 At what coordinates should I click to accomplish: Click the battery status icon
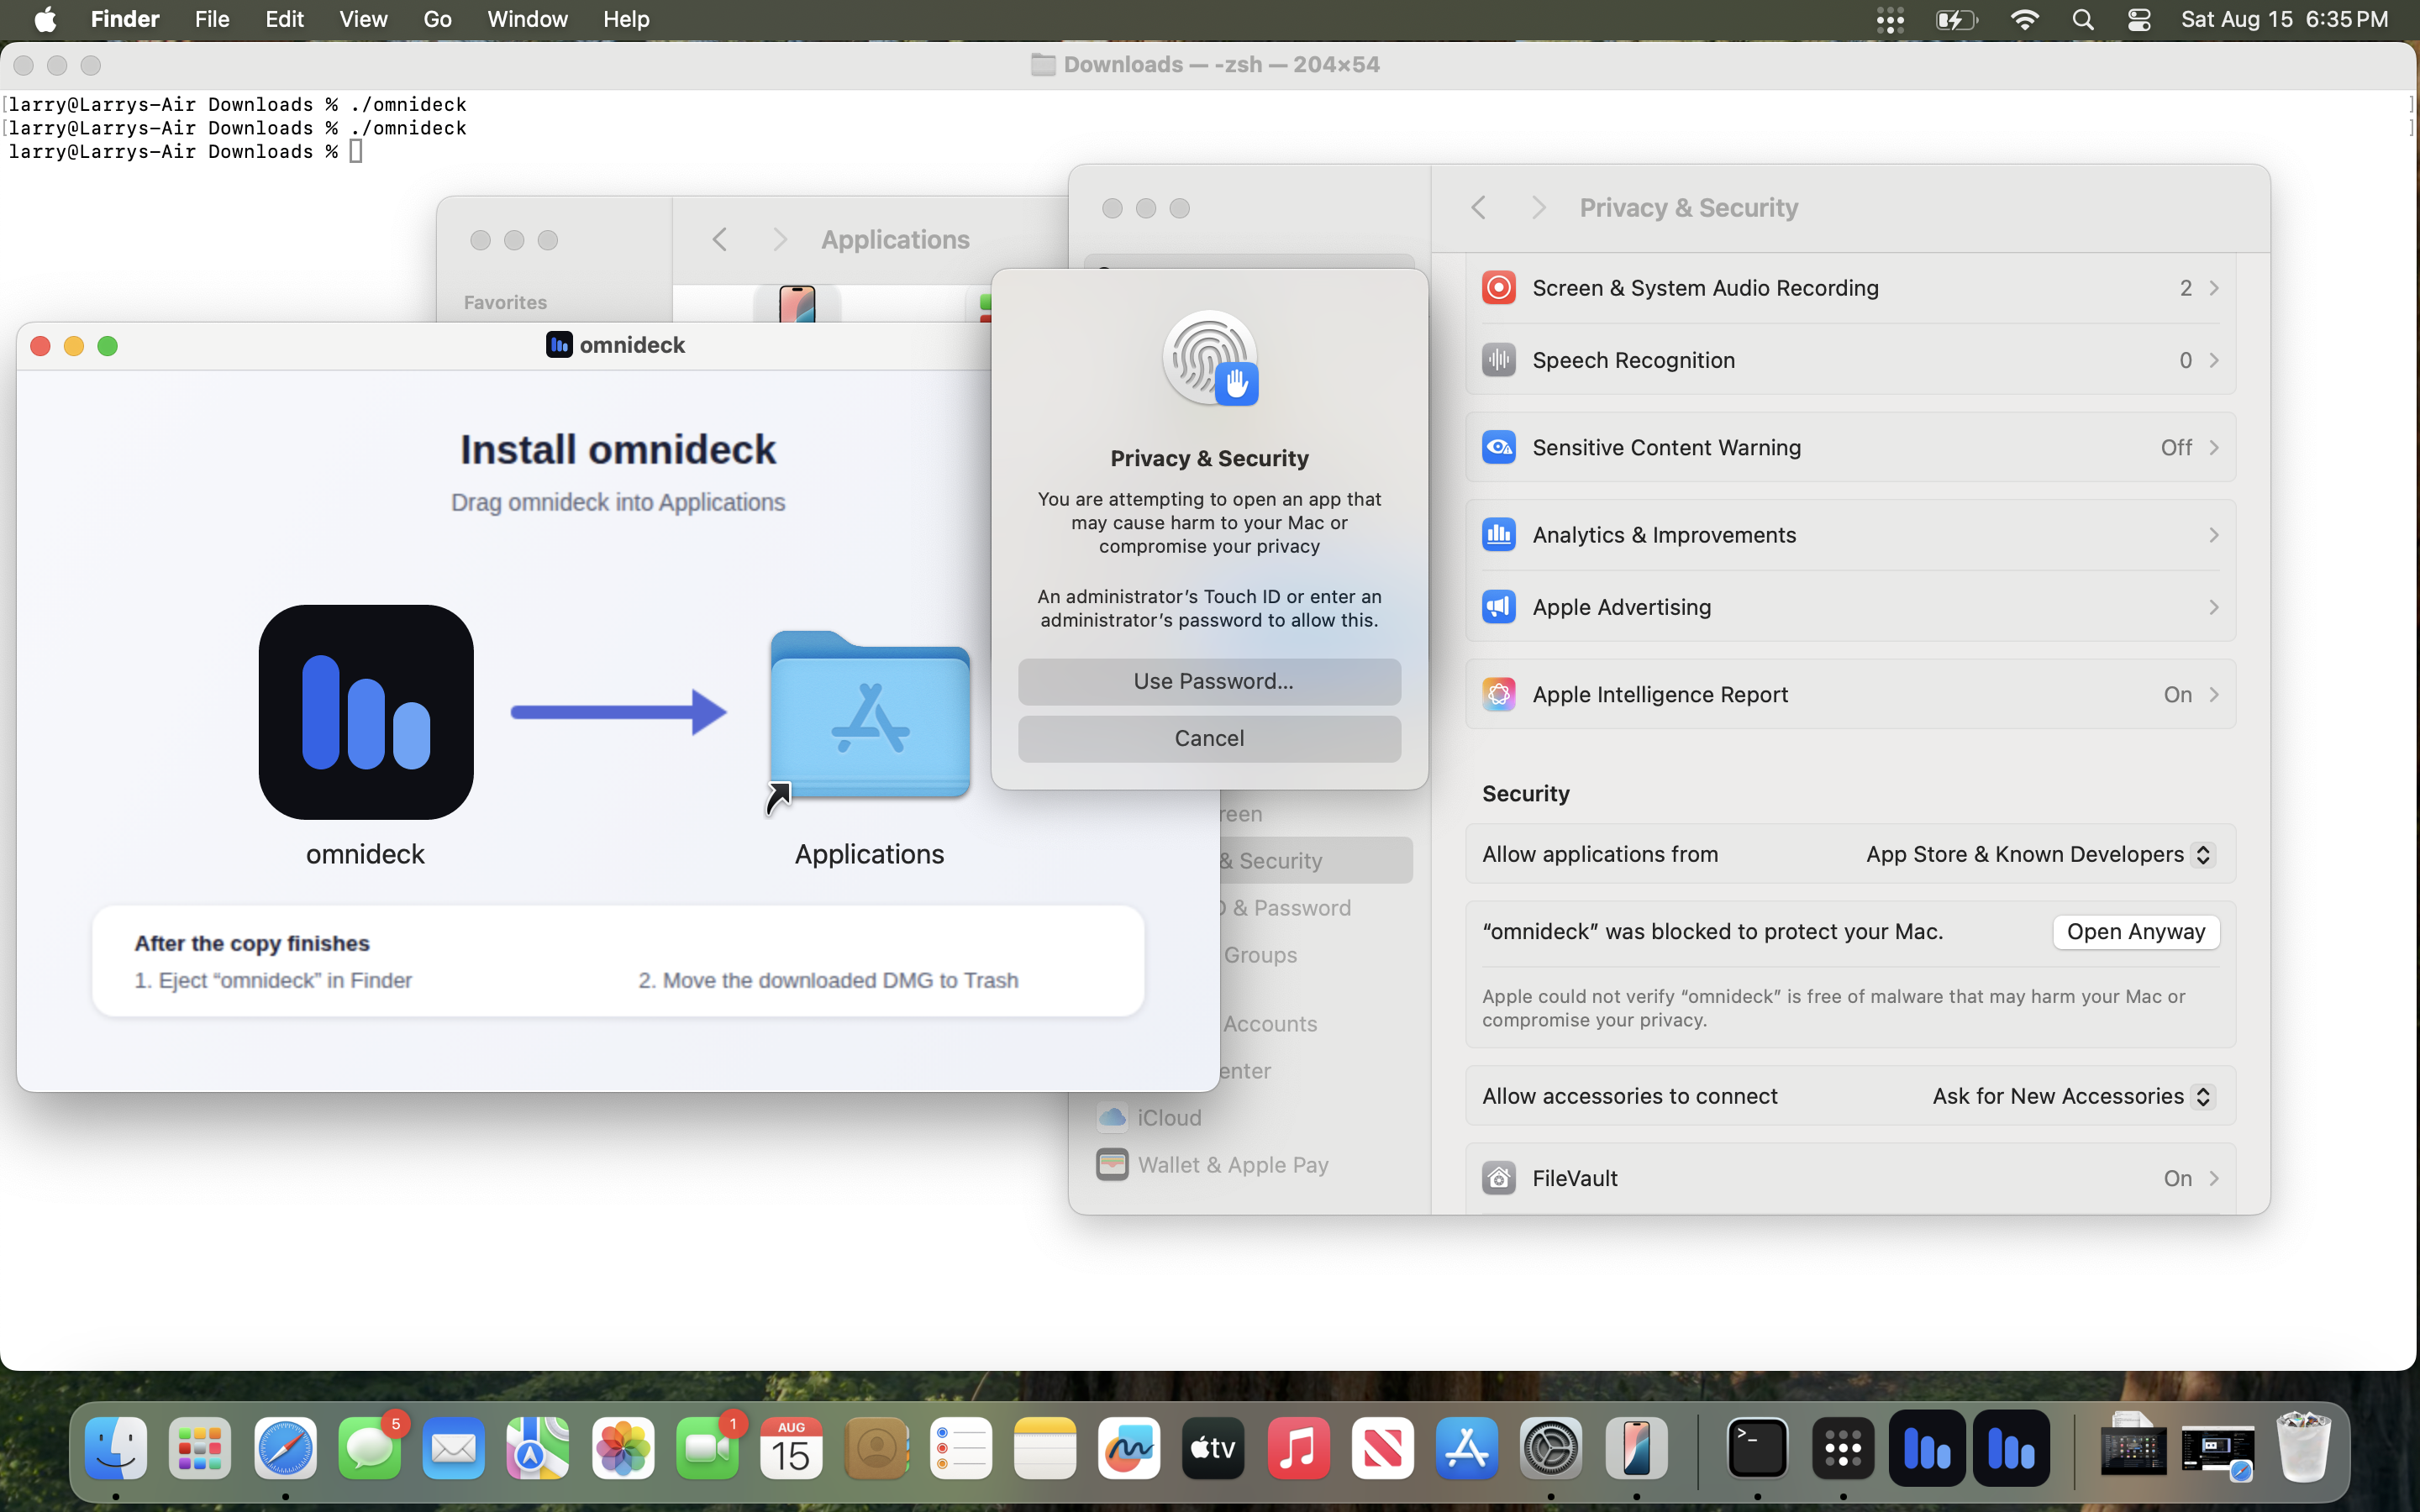coord(1956,19)
